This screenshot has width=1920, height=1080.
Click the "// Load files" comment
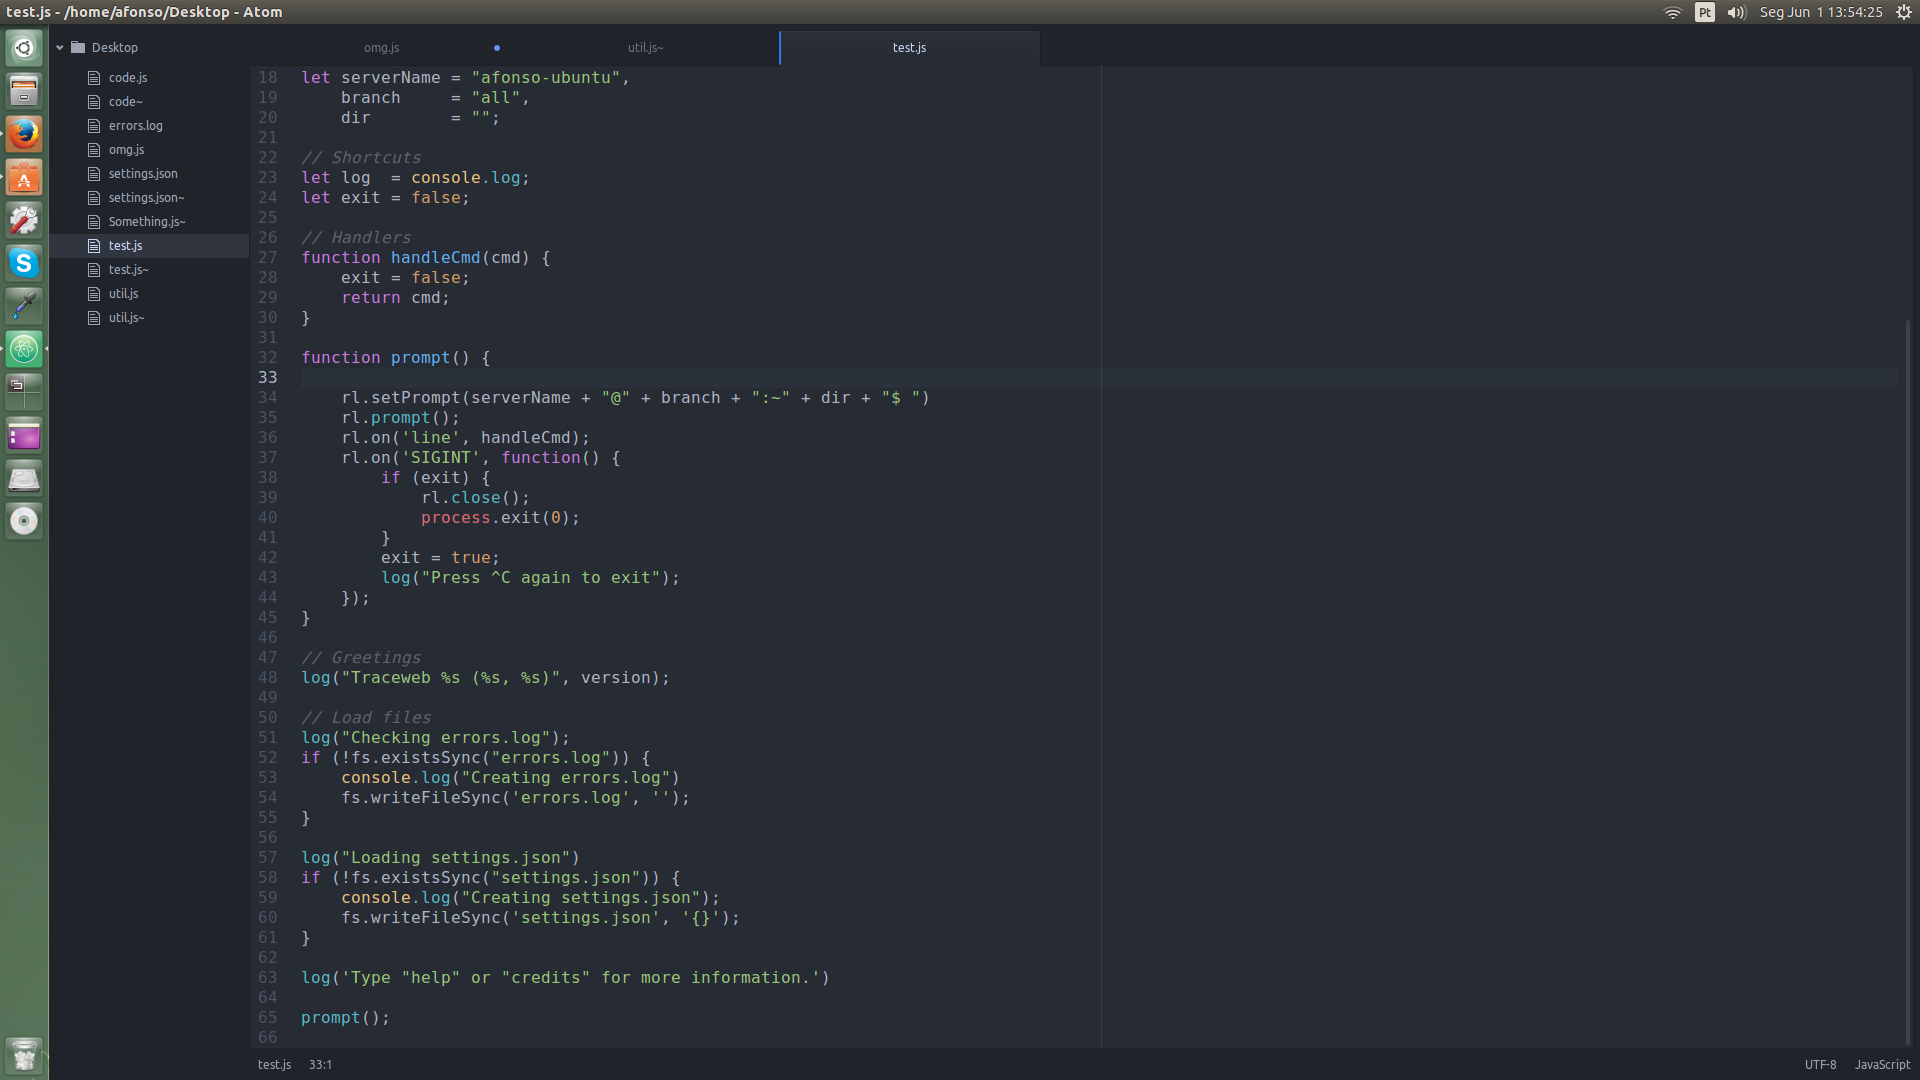[x=366, y=717]
